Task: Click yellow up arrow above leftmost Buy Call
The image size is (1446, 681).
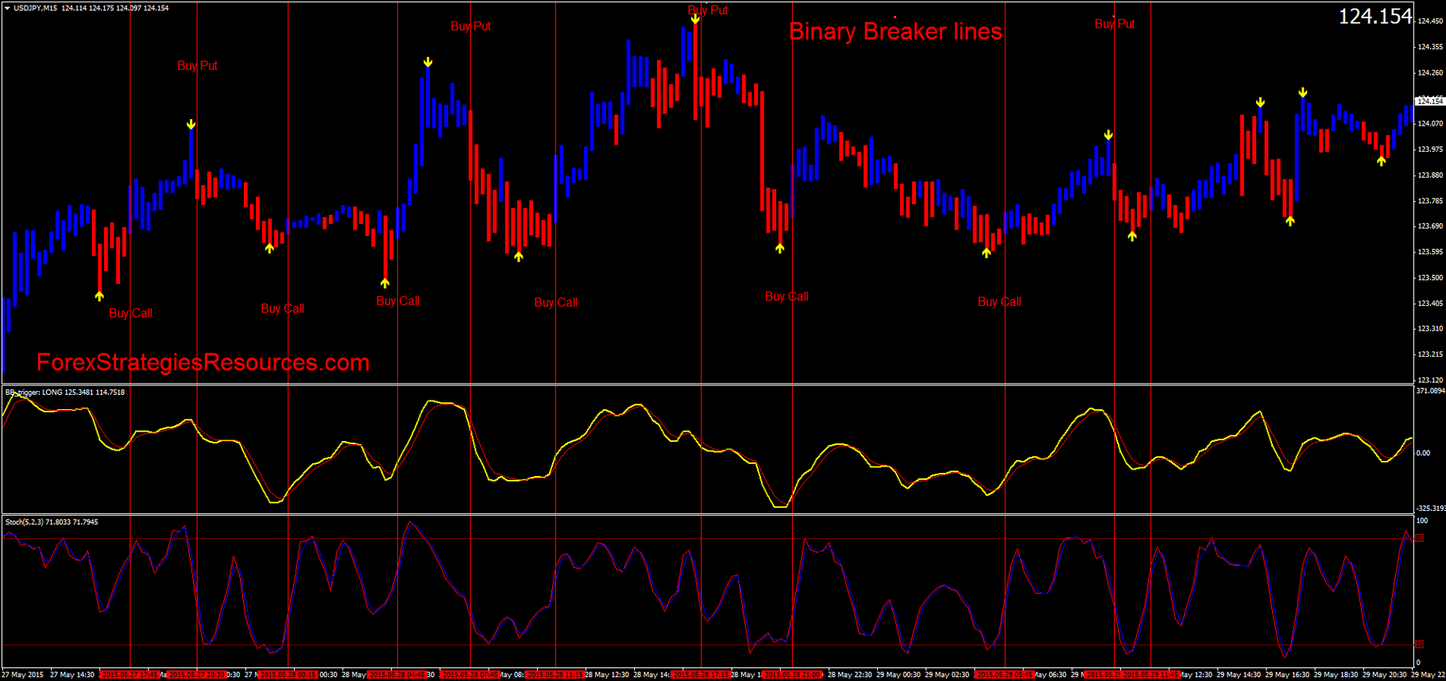Action: click(x=99, y=295)
